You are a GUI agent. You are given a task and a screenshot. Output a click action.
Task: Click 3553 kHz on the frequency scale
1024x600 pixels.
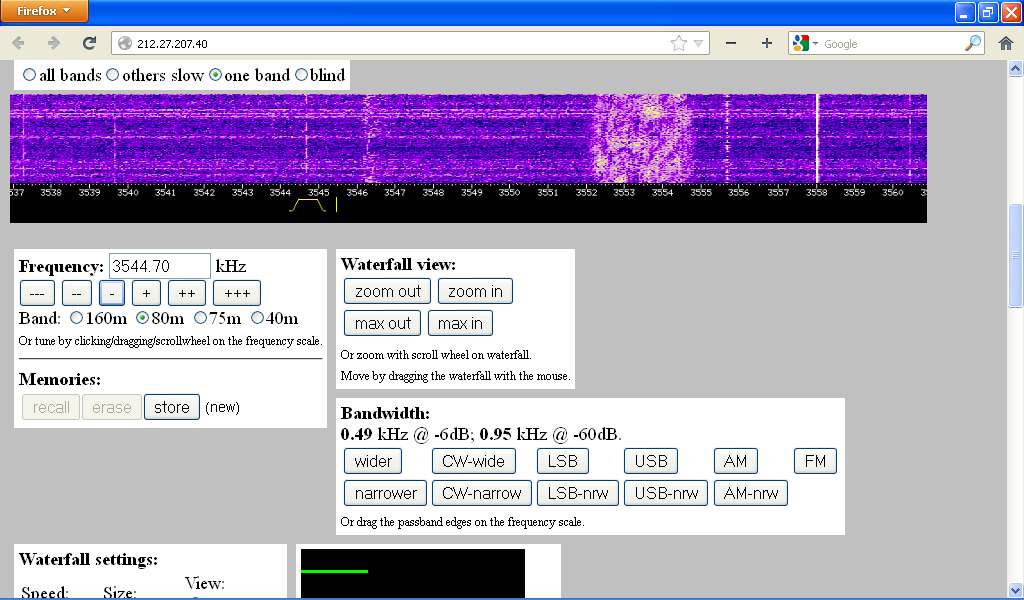pyautogui.click(x=624, y=192)
